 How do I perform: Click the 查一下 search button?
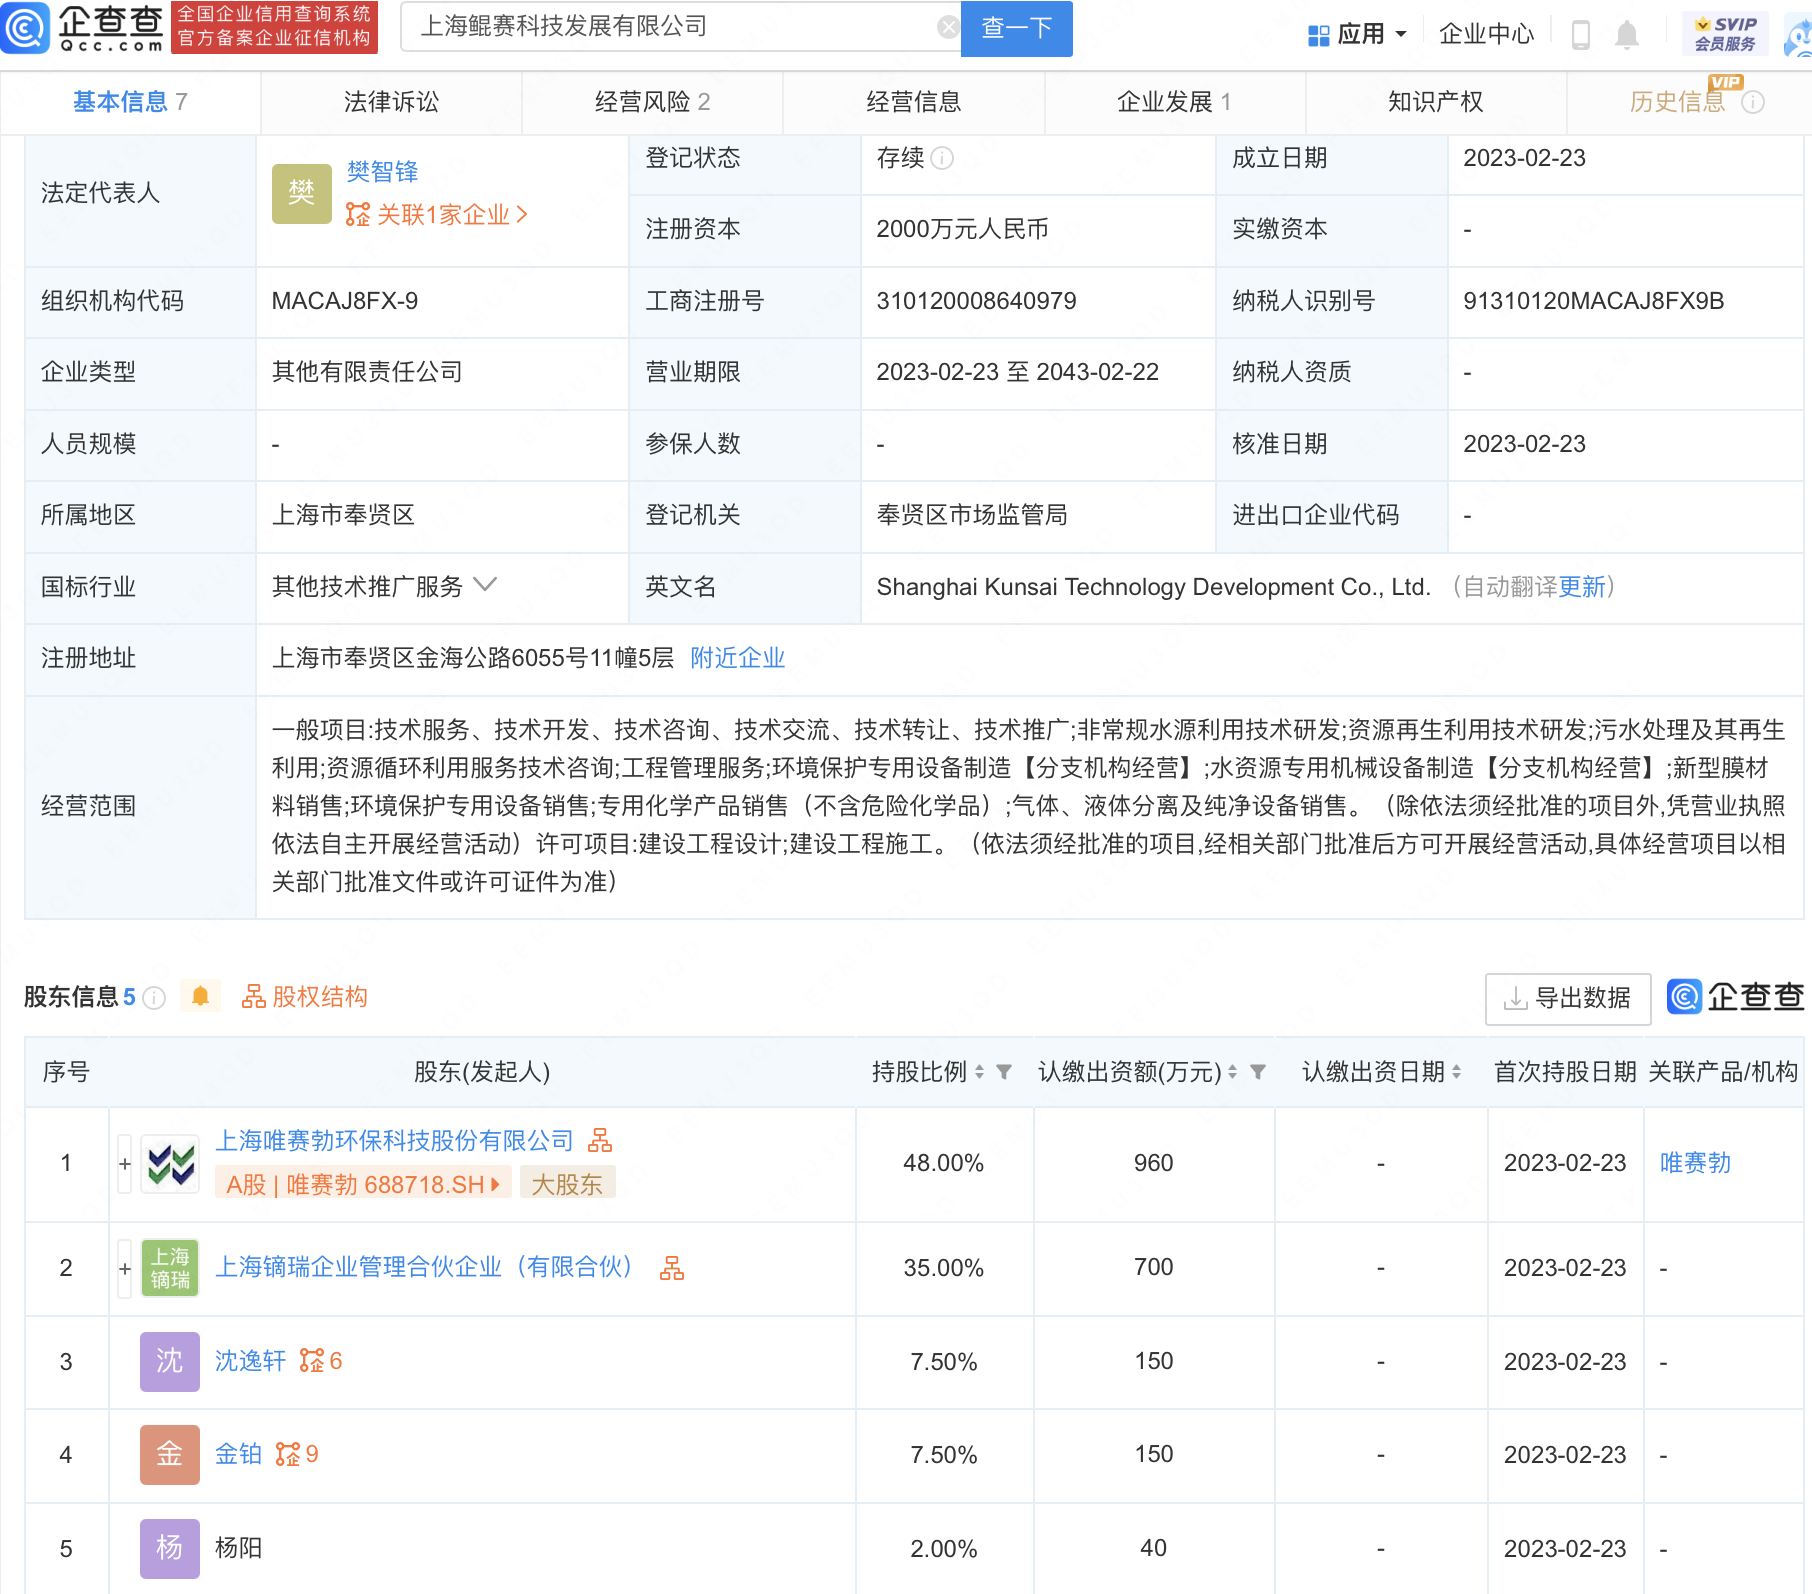pyautogui.click(x=1016, y=28)
